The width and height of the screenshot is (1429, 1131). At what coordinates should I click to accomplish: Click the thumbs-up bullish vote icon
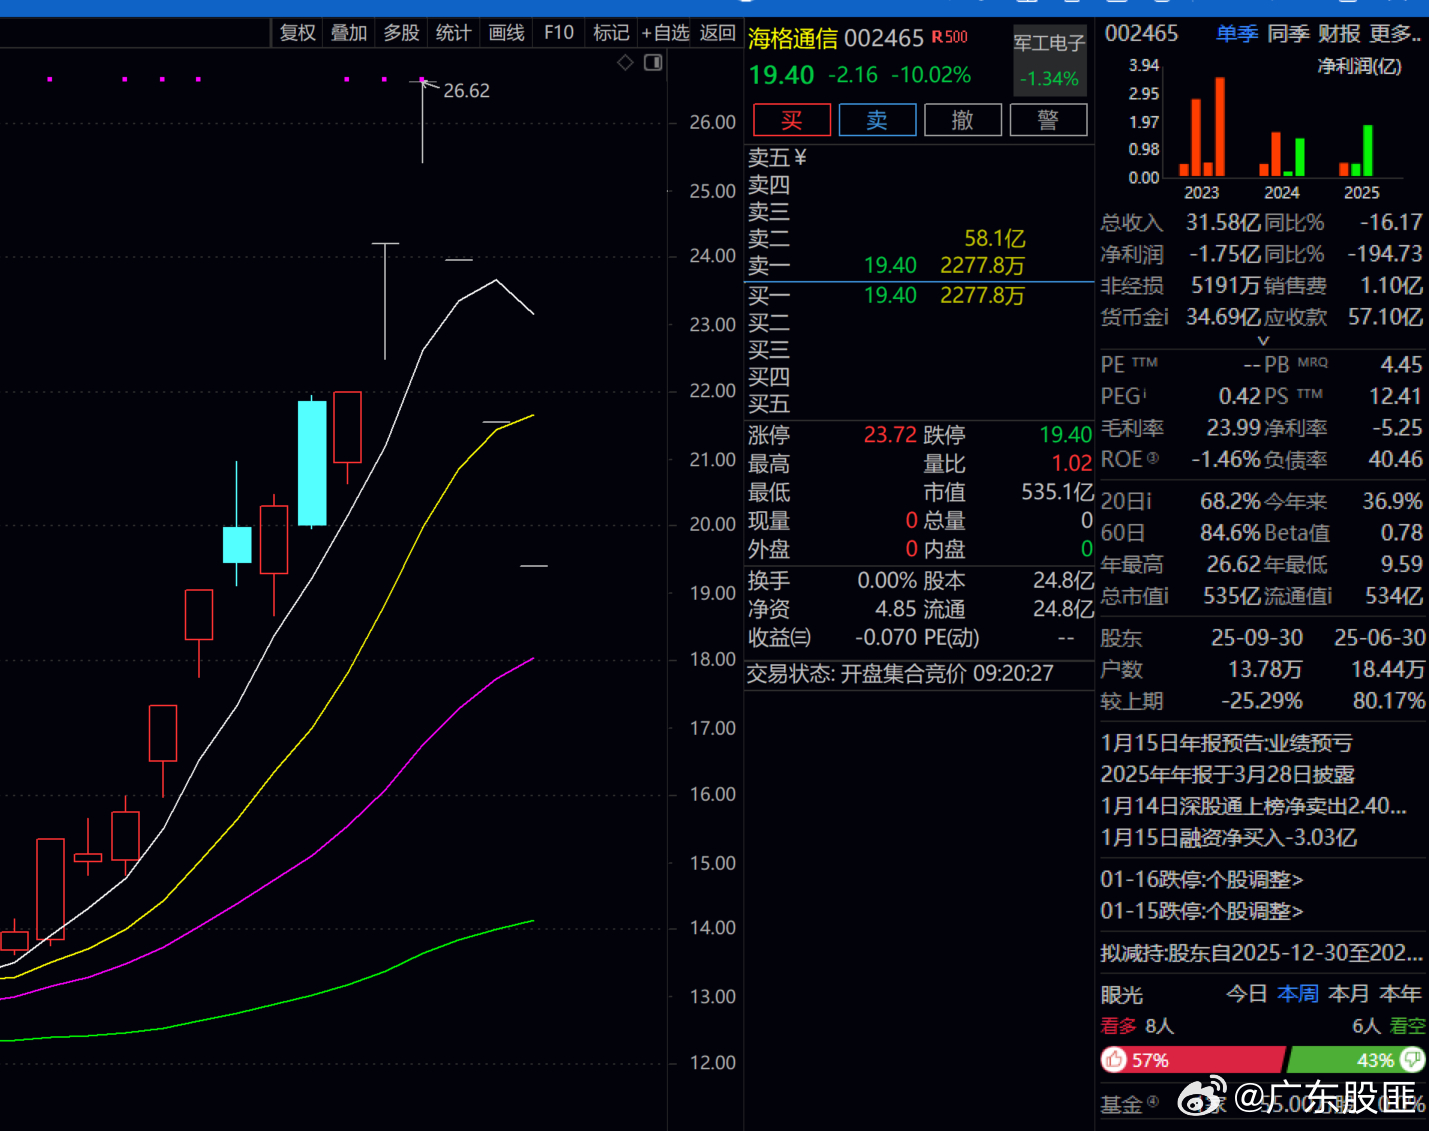click(1114, 1060)
